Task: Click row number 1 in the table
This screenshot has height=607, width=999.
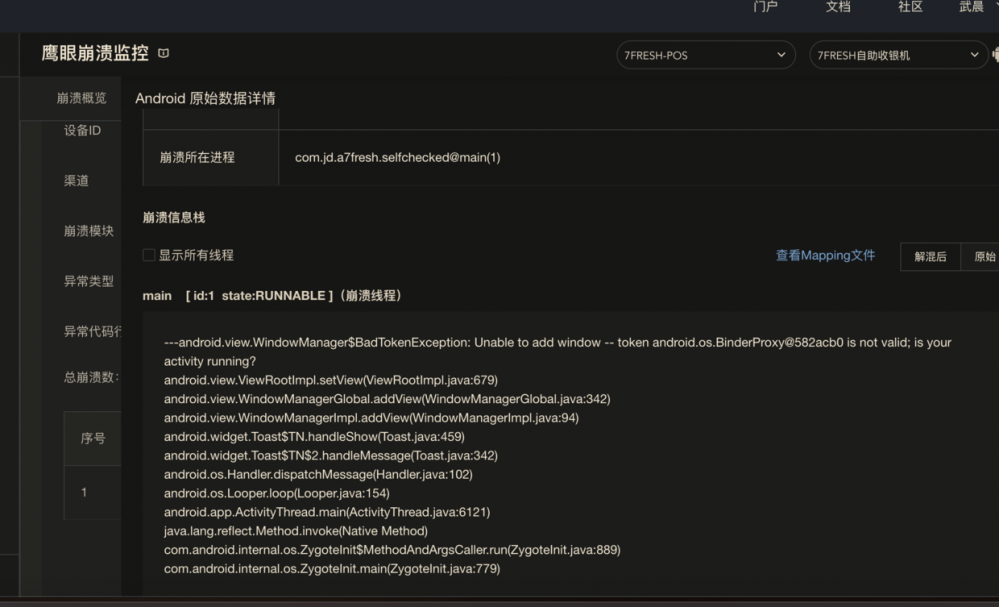Action: click(84, 492)
